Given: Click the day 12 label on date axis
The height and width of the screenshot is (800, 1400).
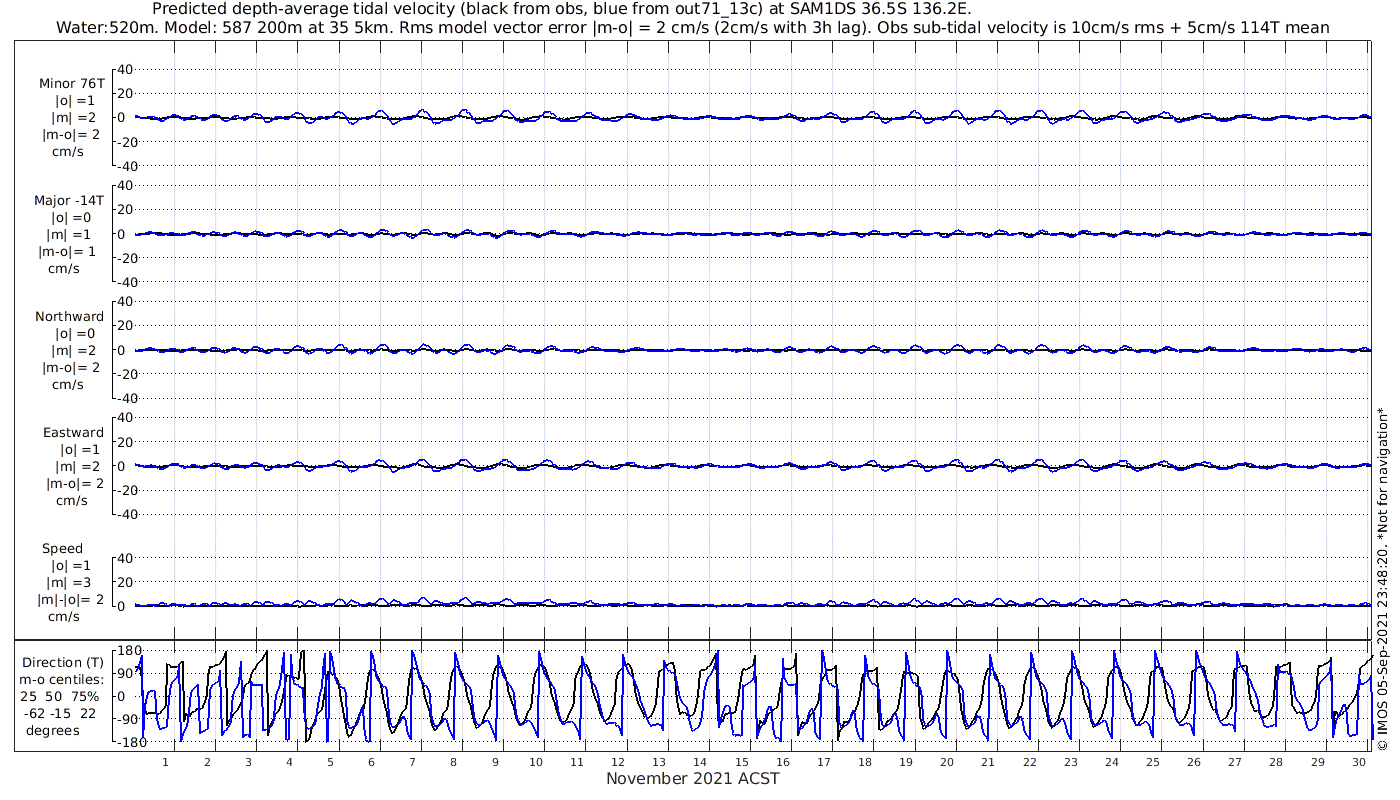Looking at the screenshot, I should (x=618, y=762).
